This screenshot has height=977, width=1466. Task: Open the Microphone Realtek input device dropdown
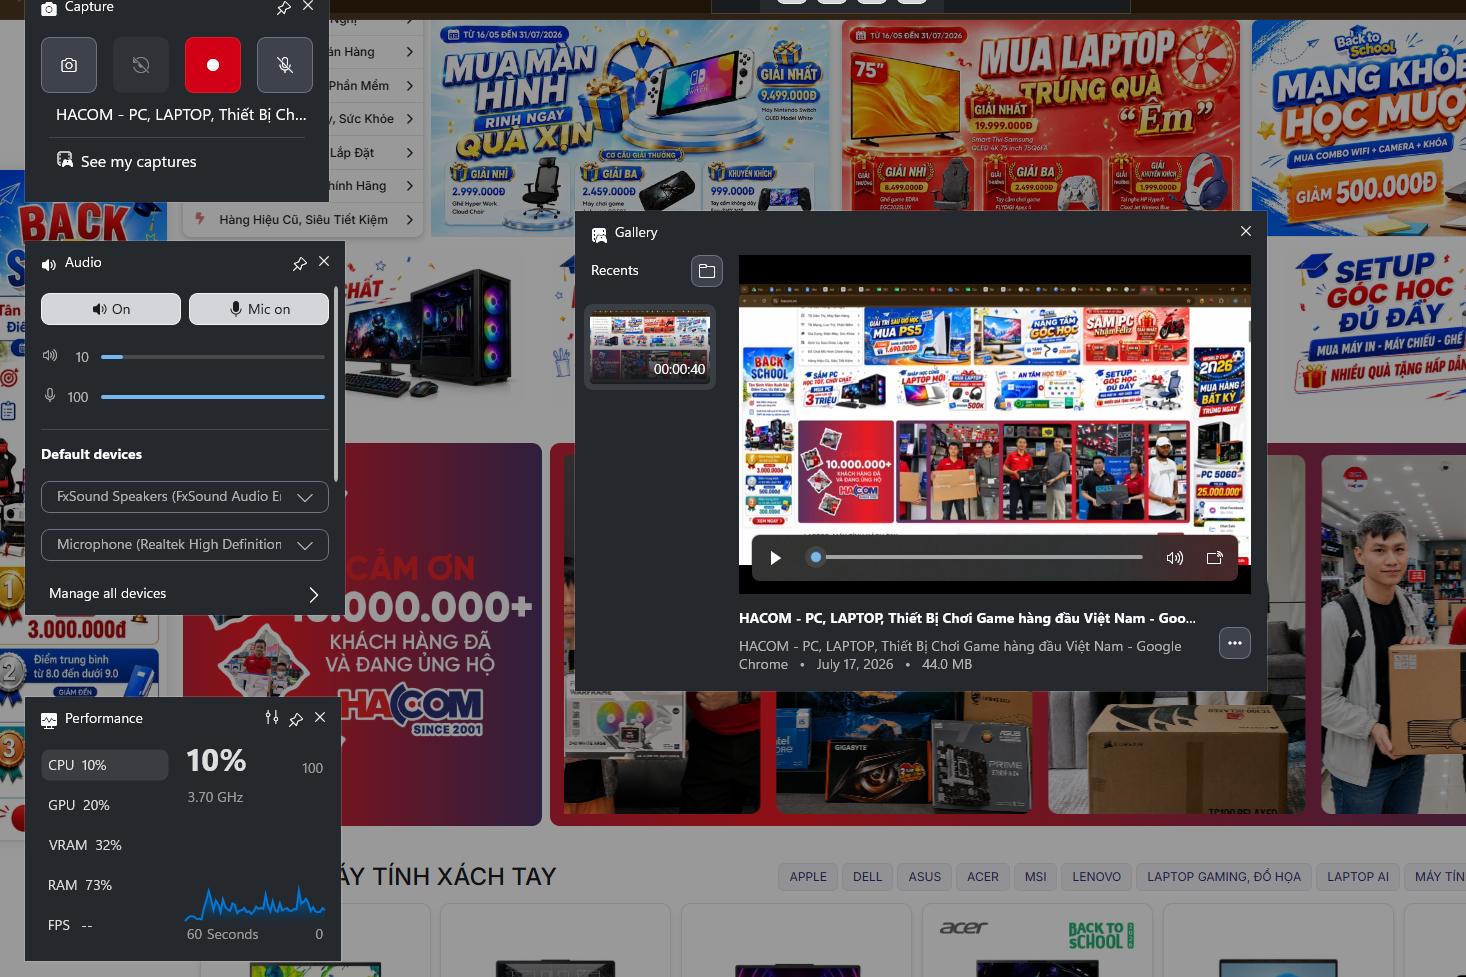pyautogui.click(x=185, y=545)
